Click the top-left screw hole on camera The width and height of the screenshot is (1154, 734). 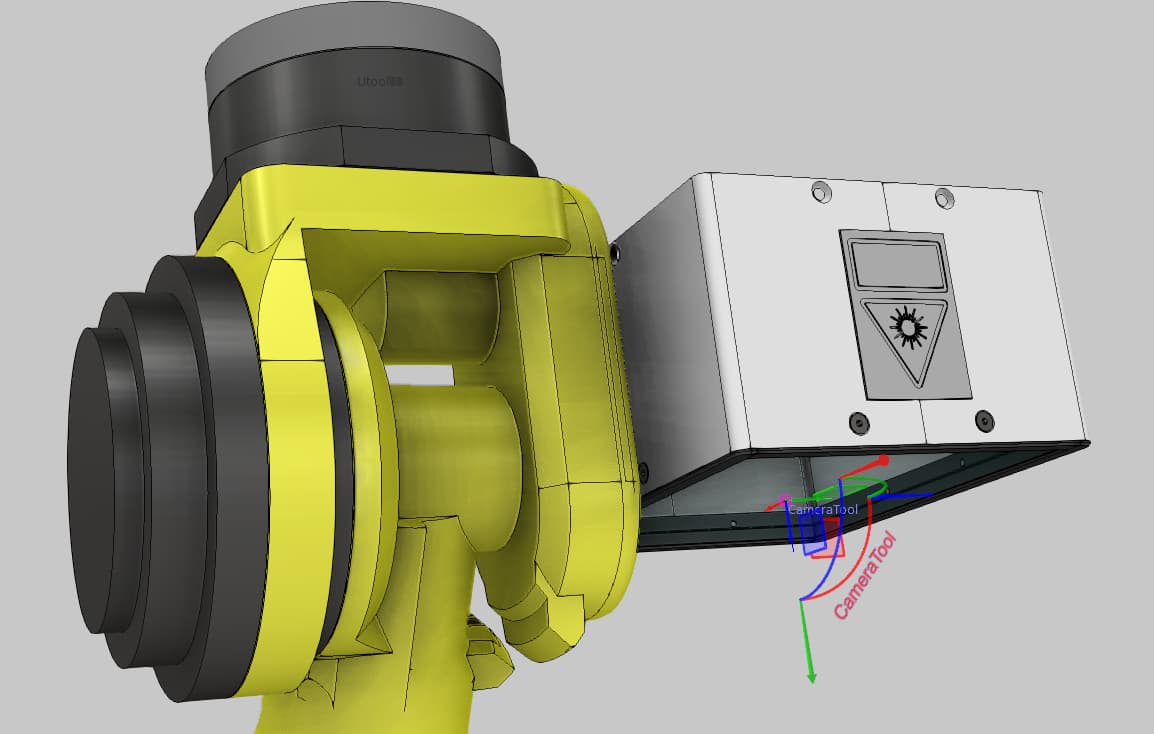coord(821,193)
